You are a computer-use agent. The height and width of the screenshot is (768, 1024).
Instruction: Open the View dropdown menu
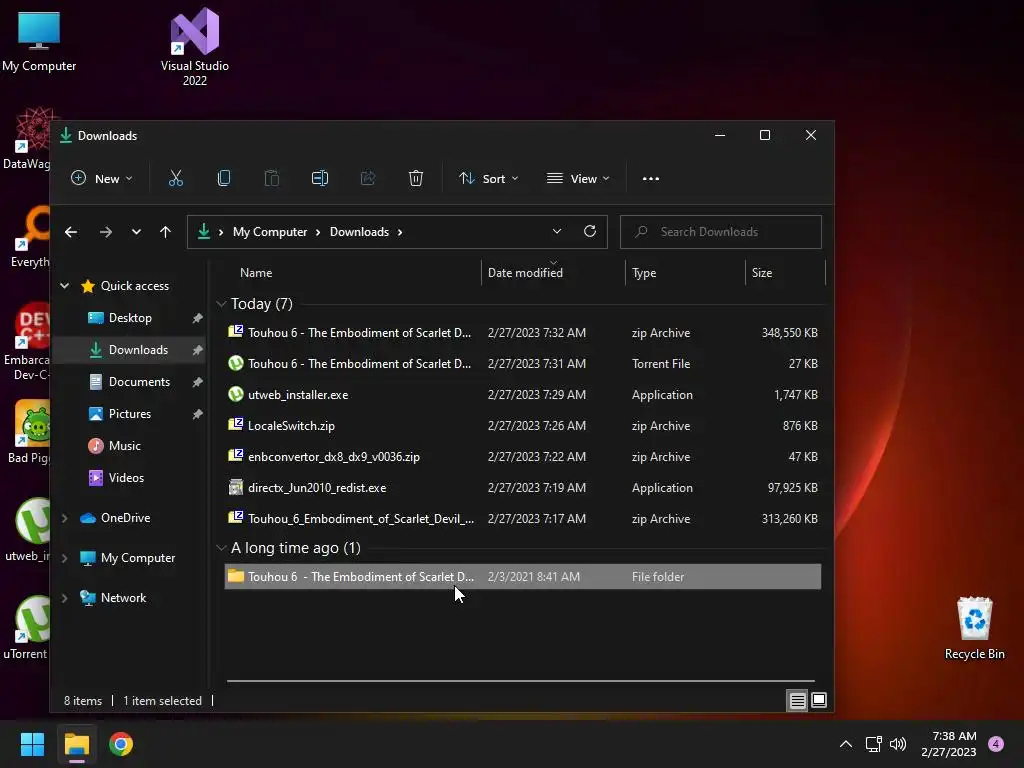click(x=579, y=178)
